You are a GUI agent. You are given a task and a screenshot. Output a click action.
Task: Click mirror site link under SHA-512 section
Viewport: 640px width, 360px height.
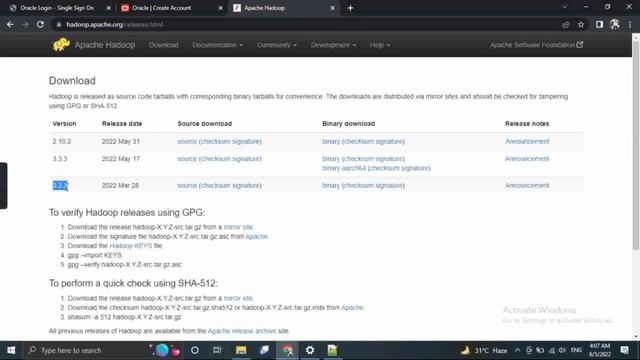238,298
